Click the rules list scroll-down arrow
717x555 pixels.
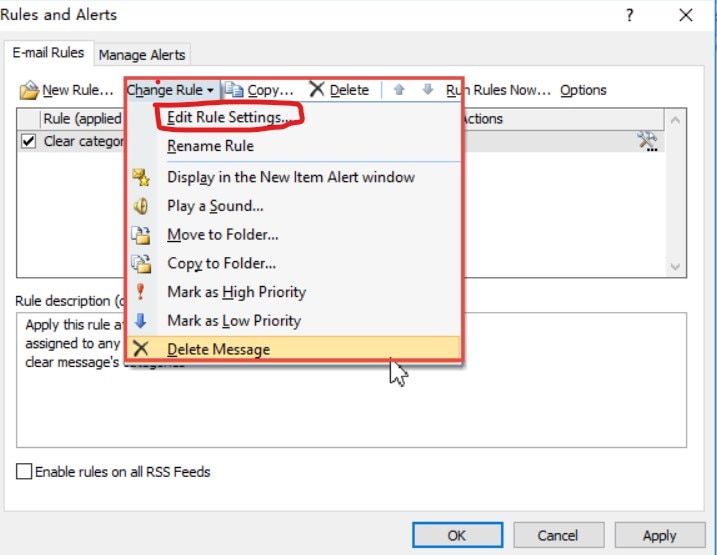pos(675,266)
